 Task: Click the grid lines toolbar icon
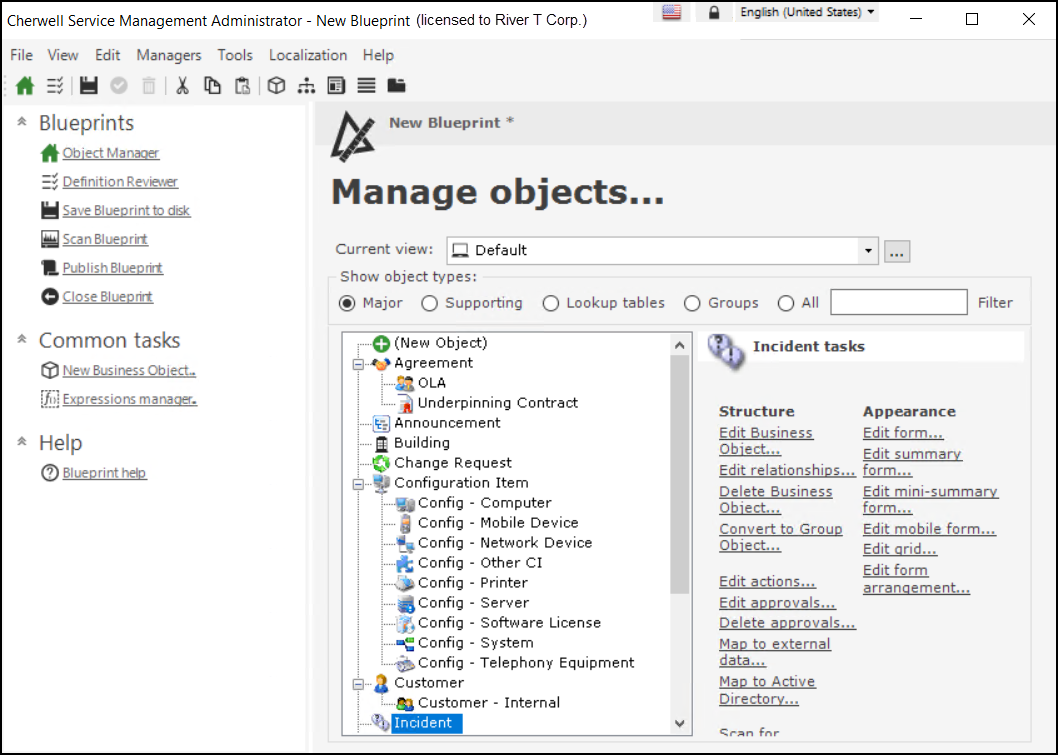pos(366,86)
